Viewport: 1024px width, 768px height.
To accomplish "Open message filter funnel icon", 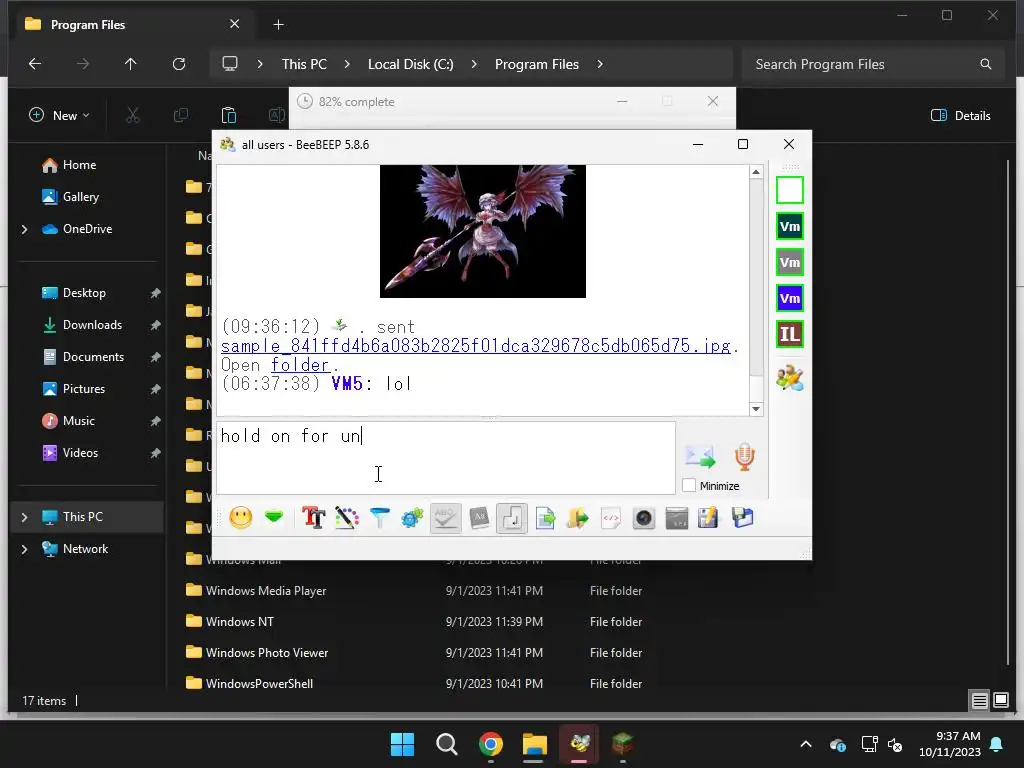I will coord(379,519).
